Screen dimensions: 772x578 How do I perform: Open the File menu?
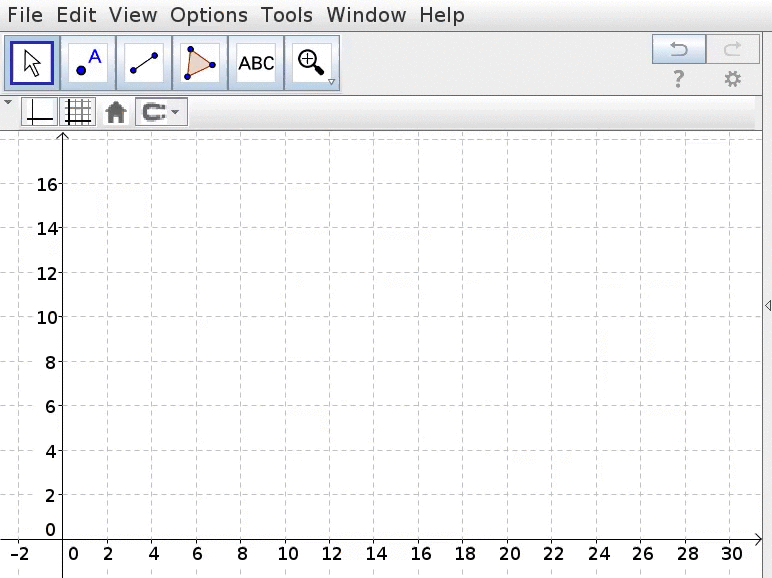(x=25, y=15)
